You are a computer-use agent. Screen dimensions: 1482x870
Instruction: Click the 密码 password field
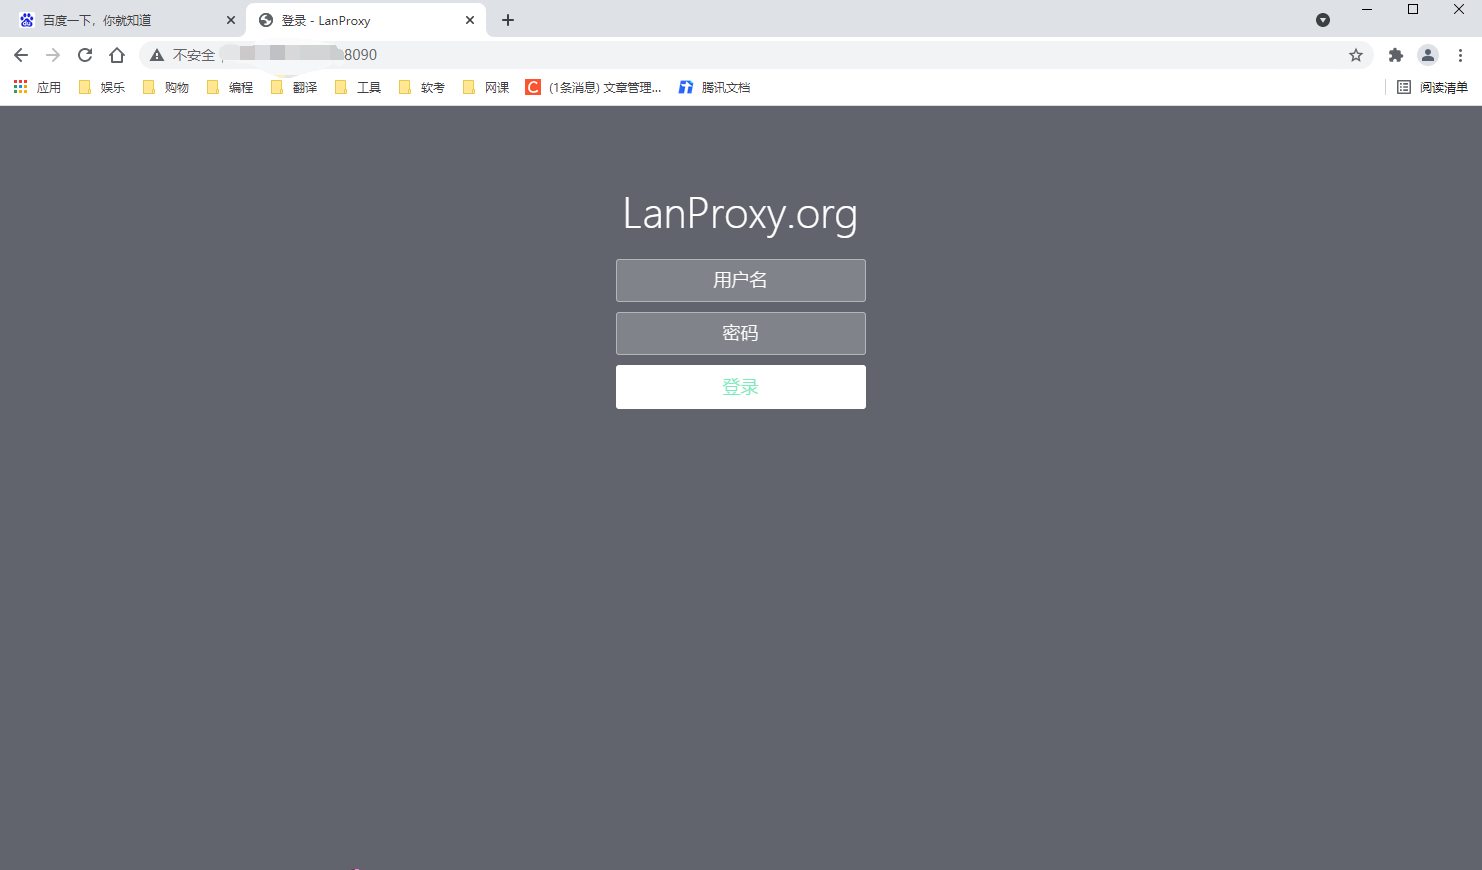tap(740, 333)
